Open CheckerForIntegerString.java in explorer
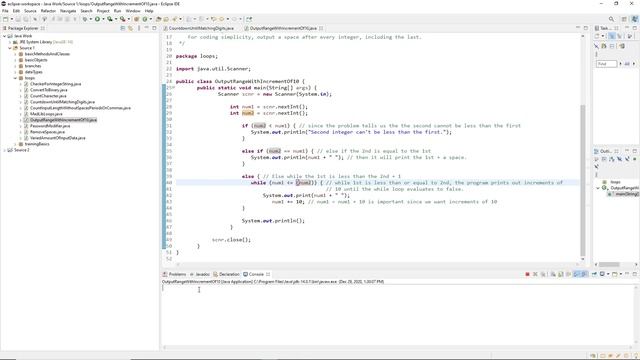The image size is (640, 360). coord(56,84)
